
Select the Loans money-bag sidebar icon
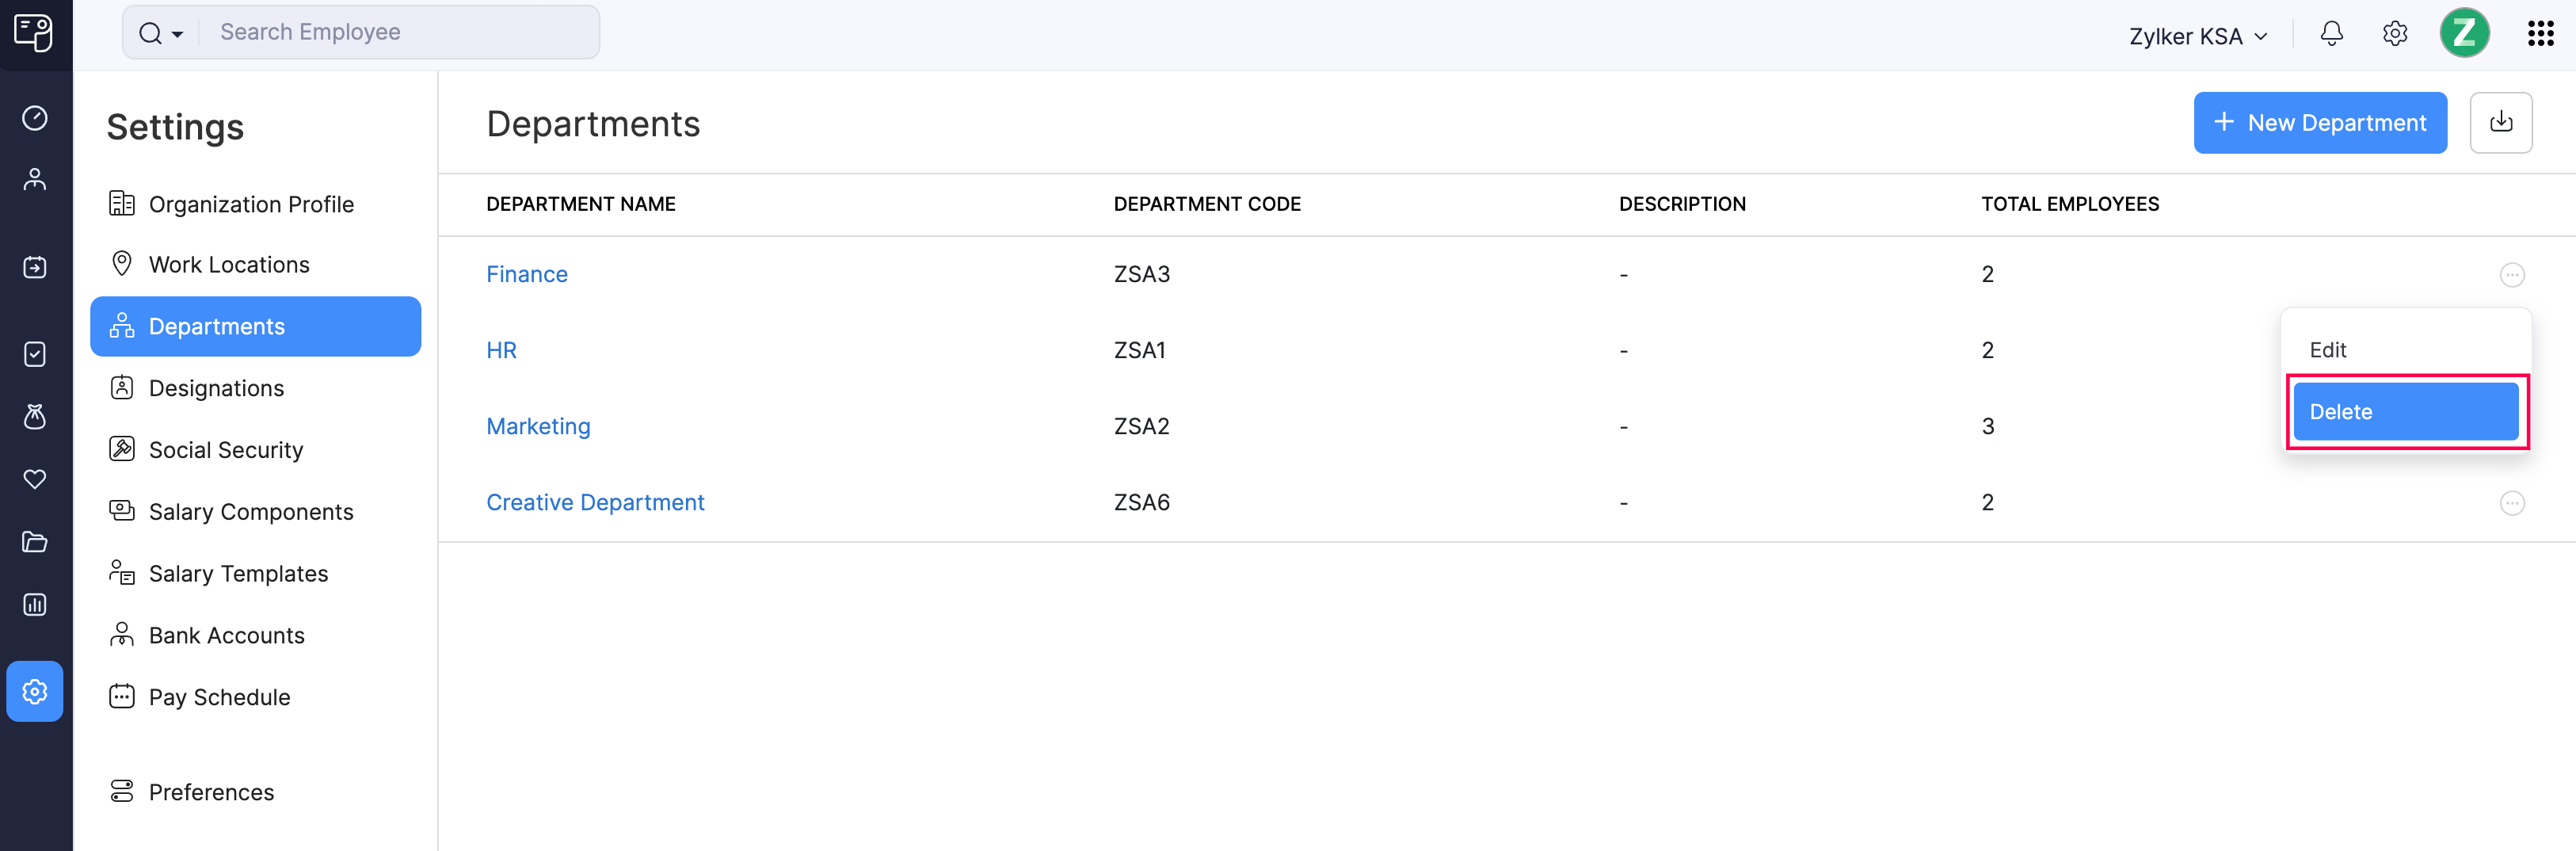pos(35,417)
